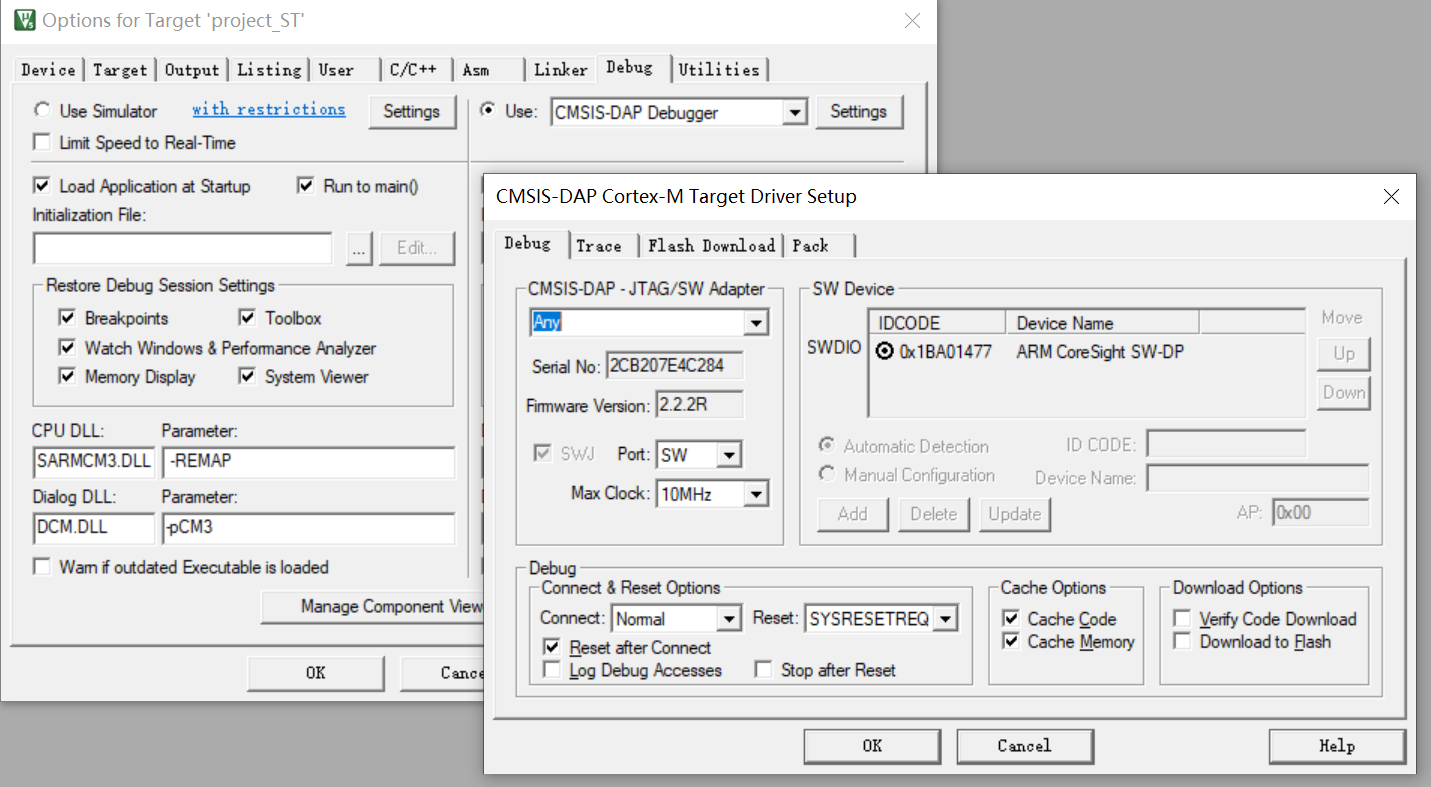Cancel the CMSIS-DAP driver setup dialog
Screen dimensions: 1431x787
point(1025,746)
